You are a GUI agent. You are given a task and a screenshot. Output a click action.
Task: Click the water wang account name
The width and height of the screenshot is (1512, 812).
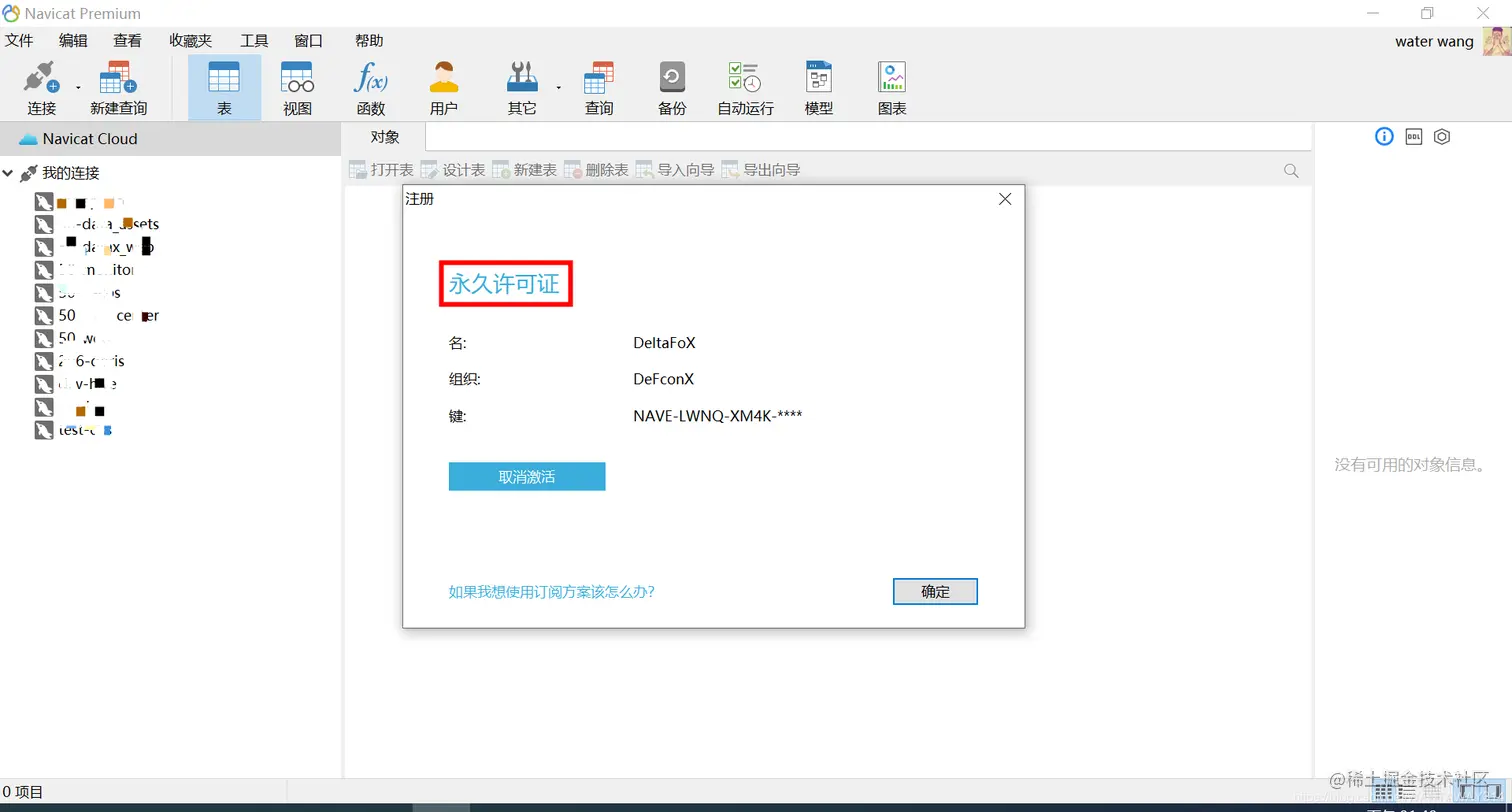tap(1434, 42)
